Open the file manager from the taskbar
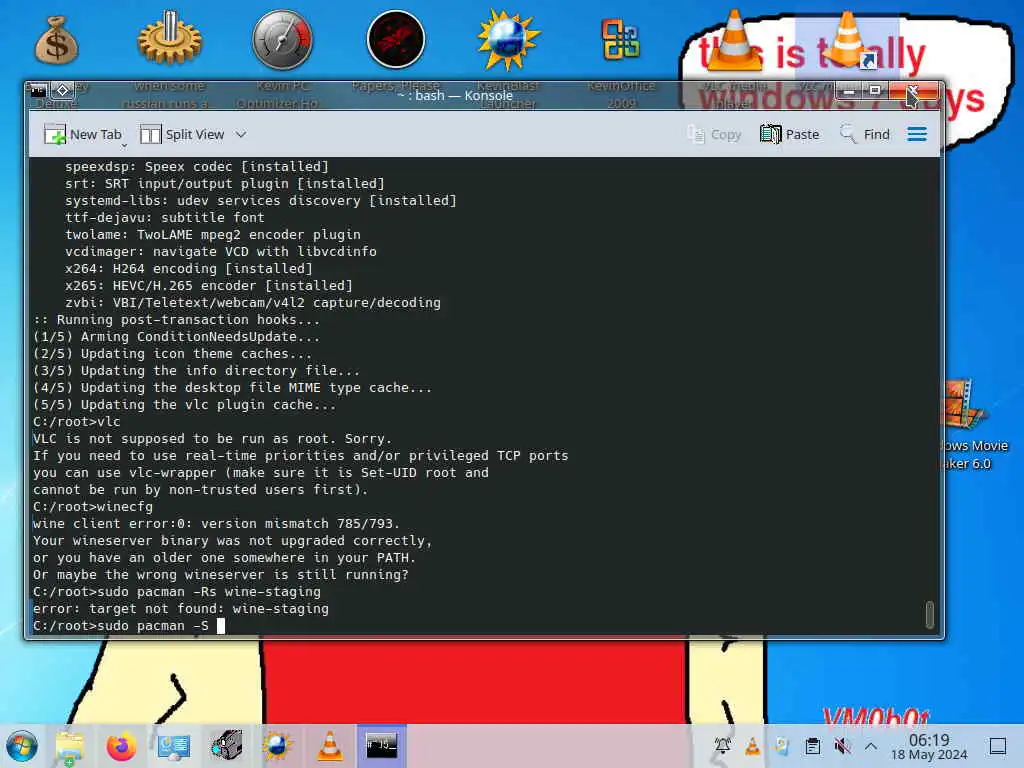This screenshot has width=1024, height=768. coord(70,746)
